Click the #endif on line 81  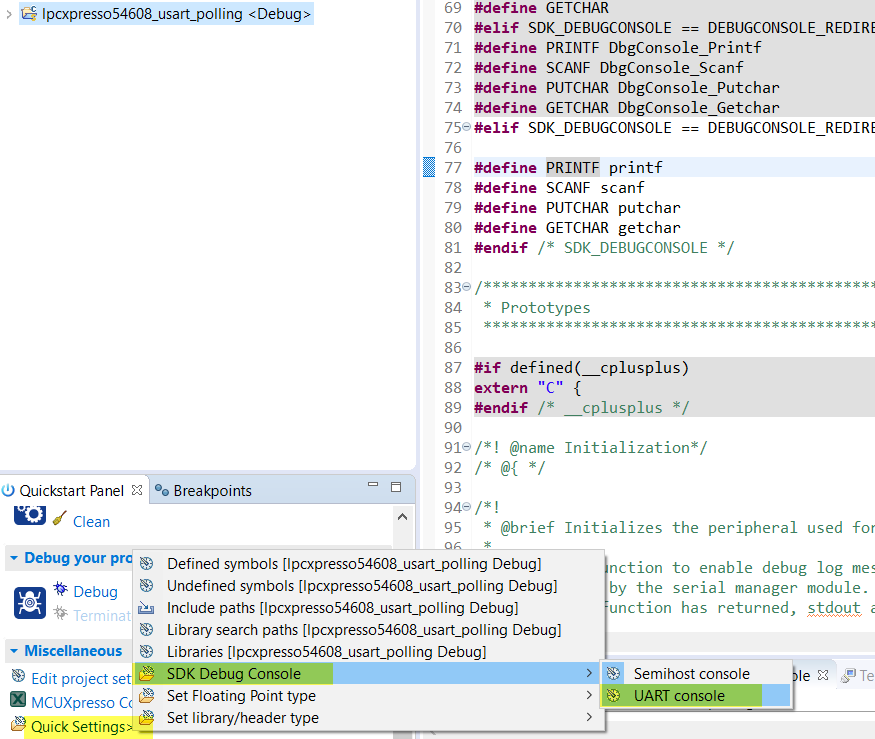tap(501, 248)
